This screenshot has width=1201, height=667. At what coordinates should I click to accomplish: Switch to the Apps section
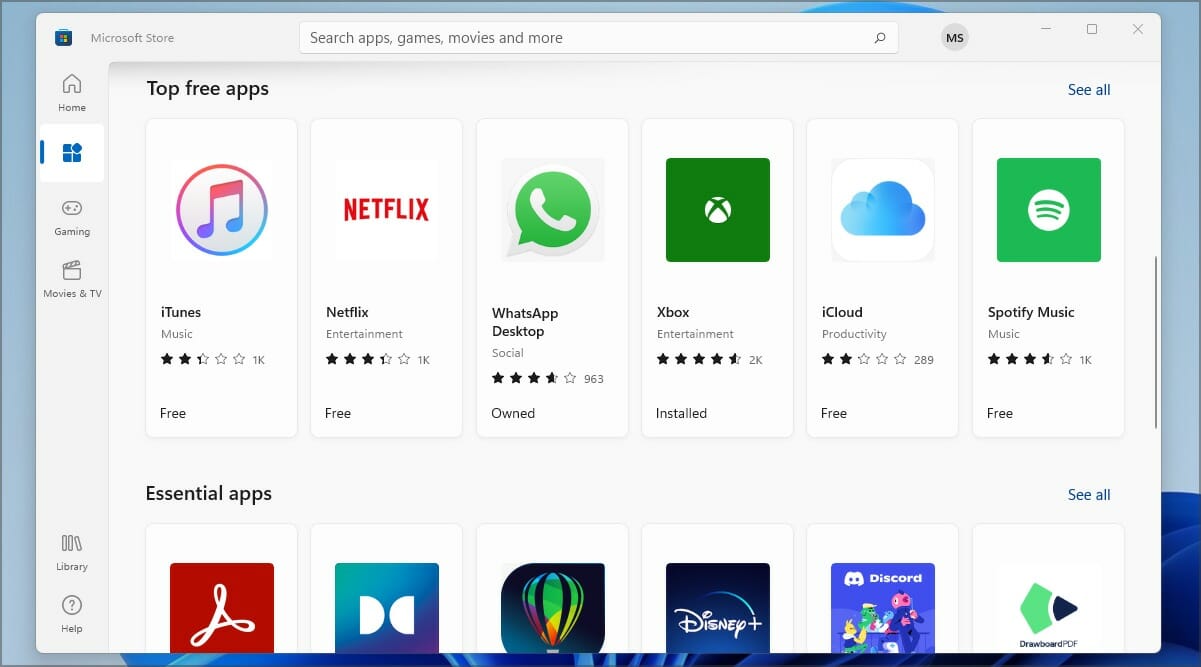pos(72,153)
